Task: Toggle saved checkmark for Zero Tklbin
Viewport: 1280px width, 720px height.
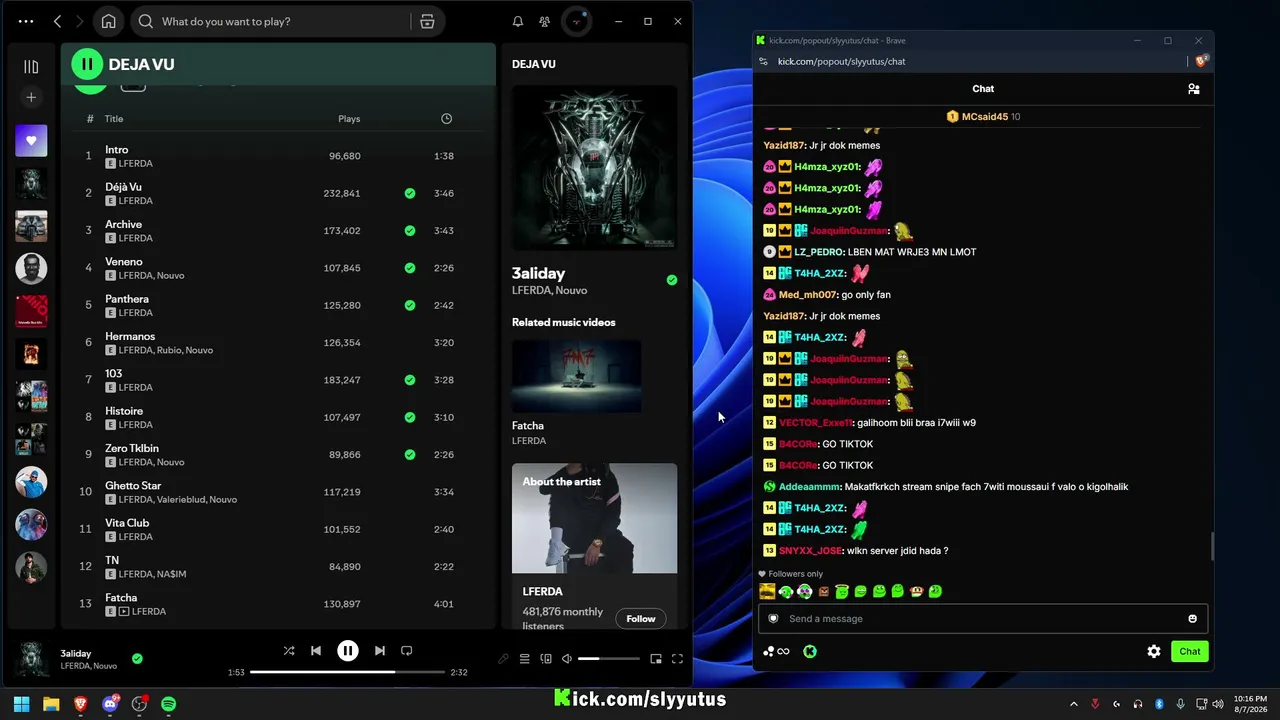Action: coord(410,455)
